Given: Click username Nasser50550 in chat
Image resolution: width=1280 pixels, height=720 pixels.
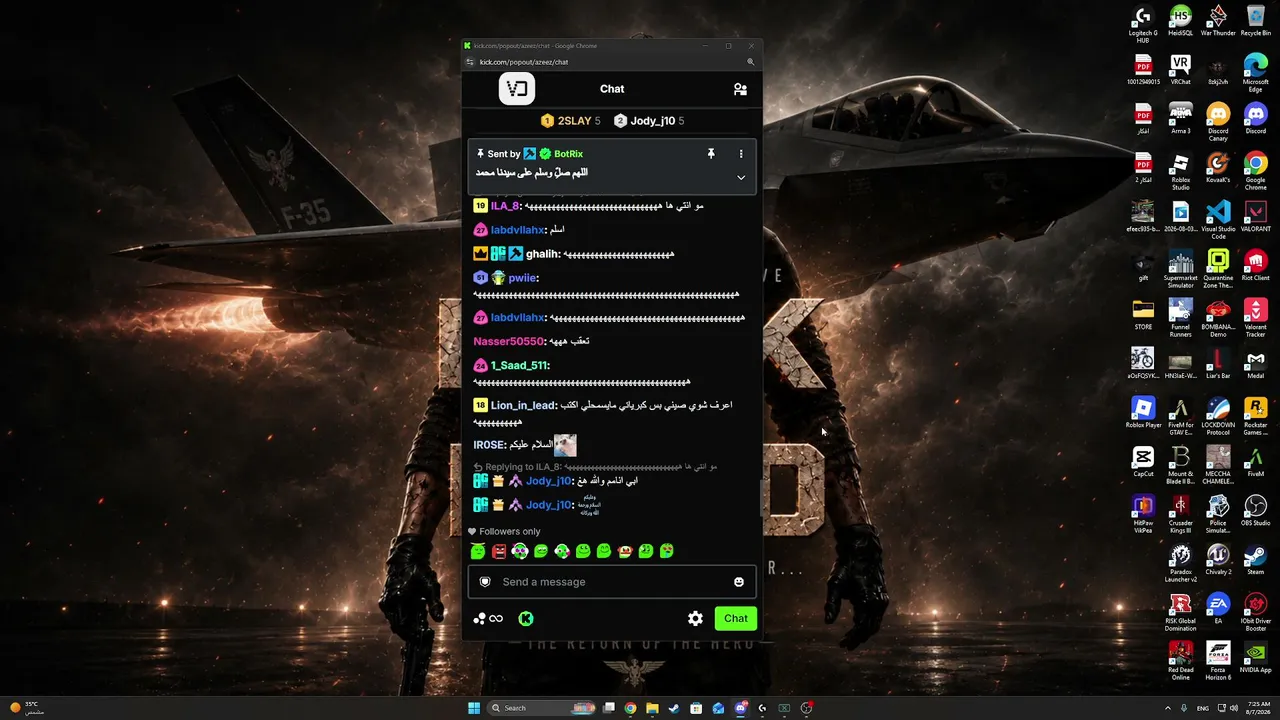Looking at the screenshot, I should pos(509,341).
